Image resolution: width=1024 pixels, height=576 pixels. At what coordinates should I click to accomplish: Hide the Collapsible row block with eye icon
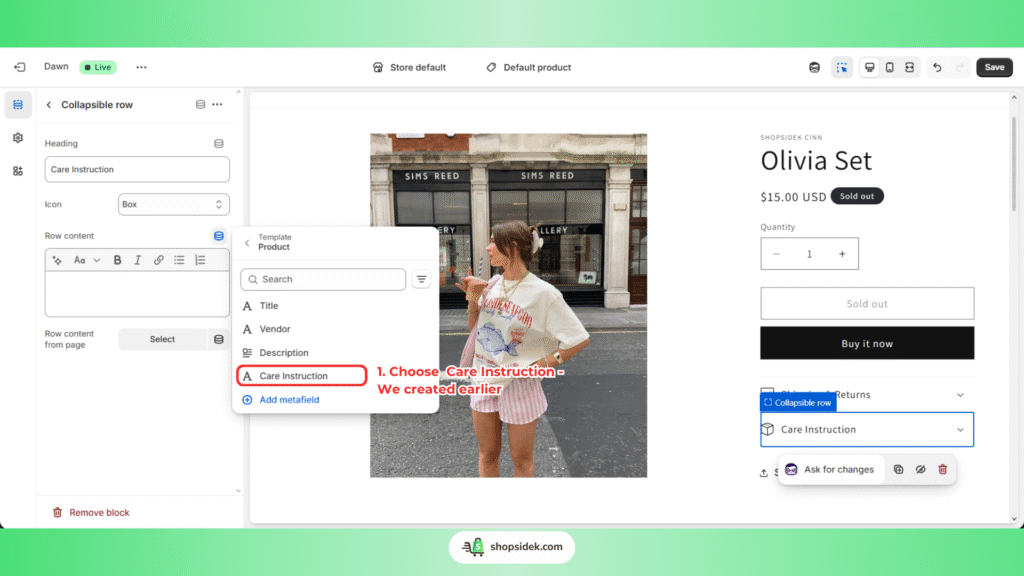tap(920, 469)
